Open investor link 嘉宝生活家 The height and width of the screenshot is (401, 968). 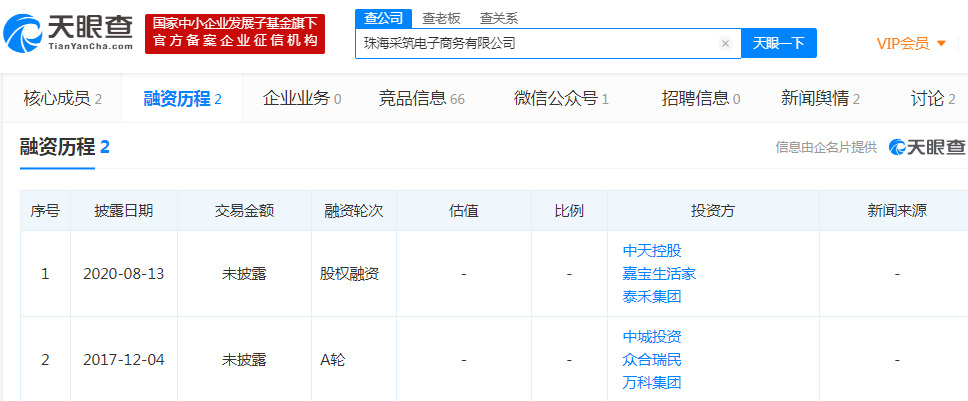(x=659, y=273)
